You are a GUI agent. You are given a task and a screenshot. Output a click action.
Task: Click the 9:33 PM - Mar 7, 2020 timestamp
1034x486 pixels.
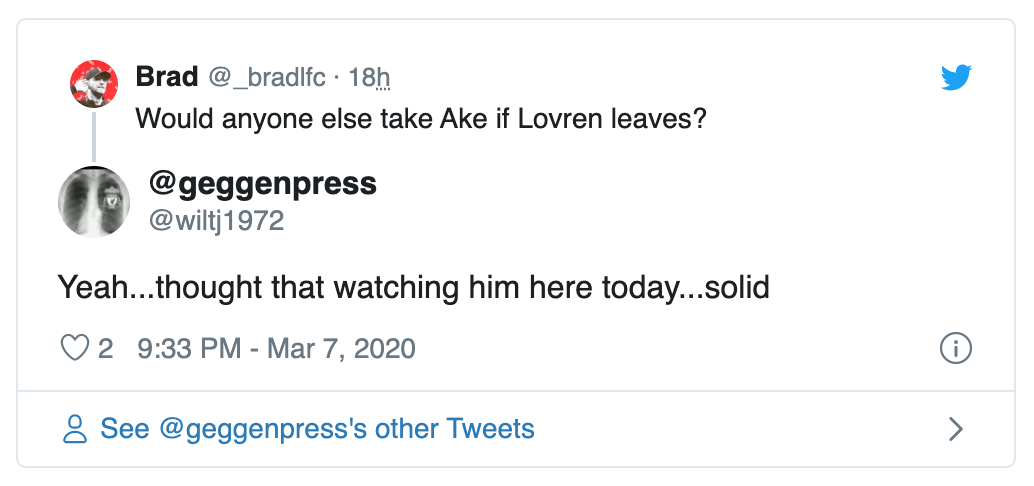(277, 348)
